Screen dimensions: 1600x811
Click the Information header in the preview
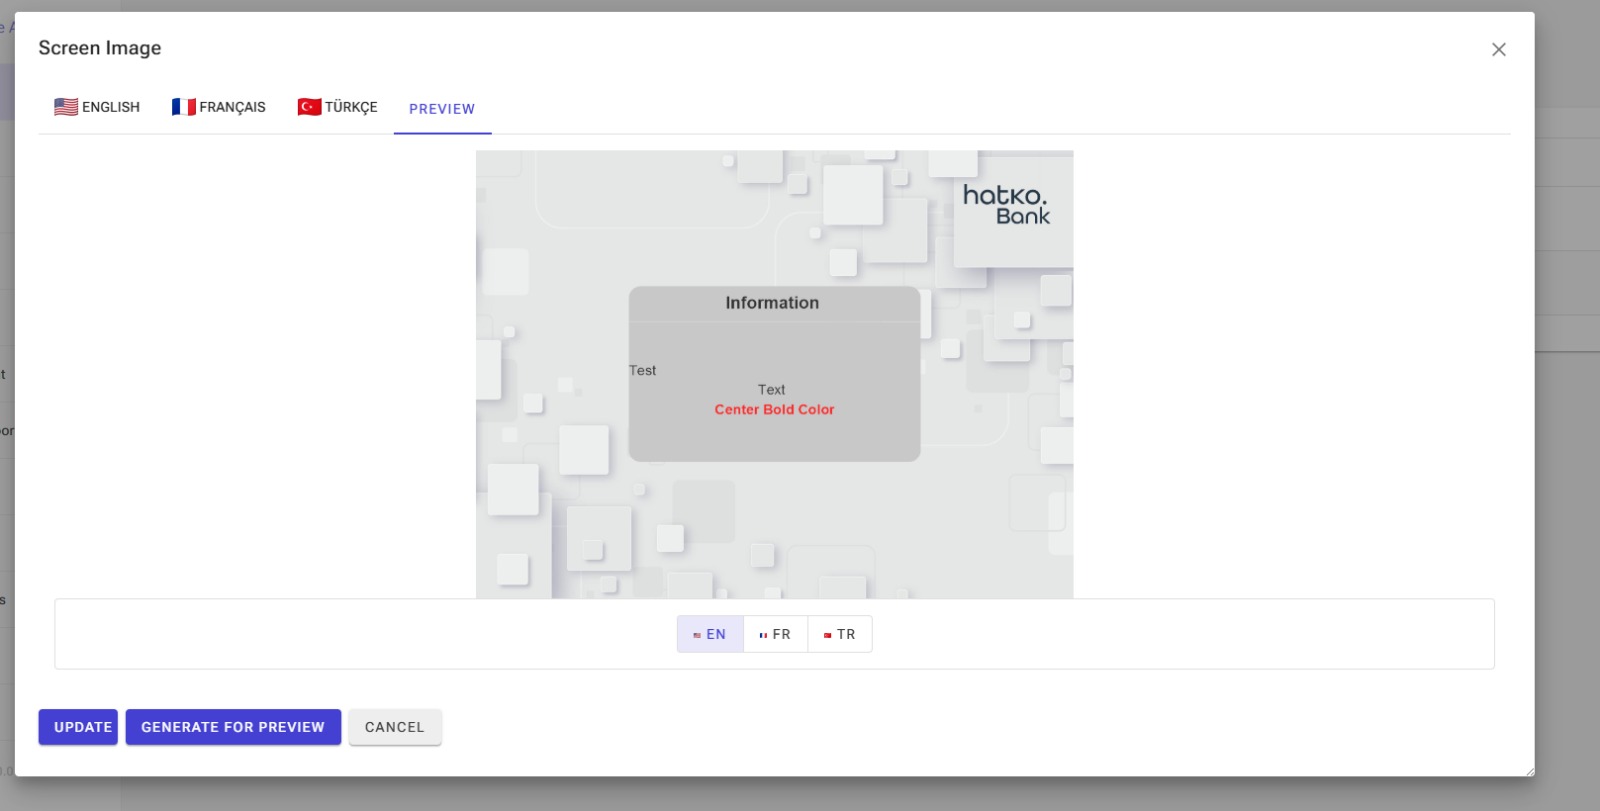pyautogui.click(x=772, y=303)
